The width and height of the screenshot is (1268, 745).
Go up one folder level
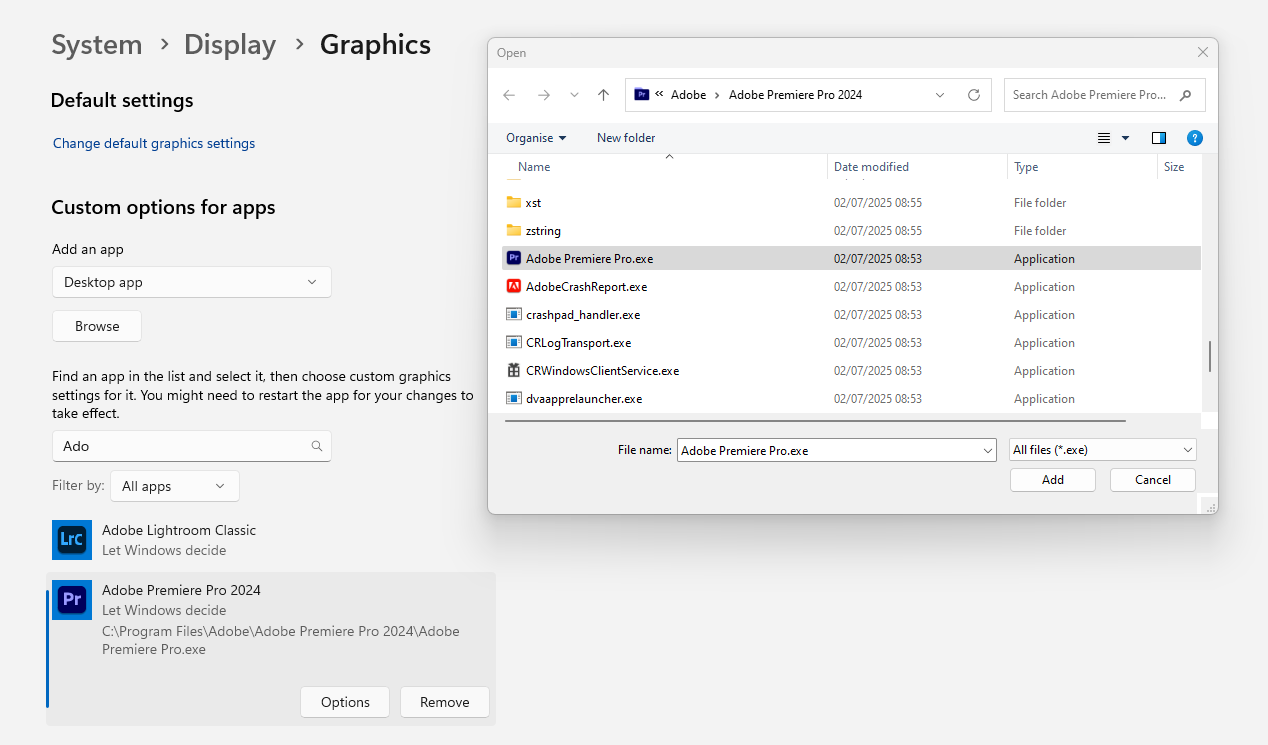[x=603, y=95]
